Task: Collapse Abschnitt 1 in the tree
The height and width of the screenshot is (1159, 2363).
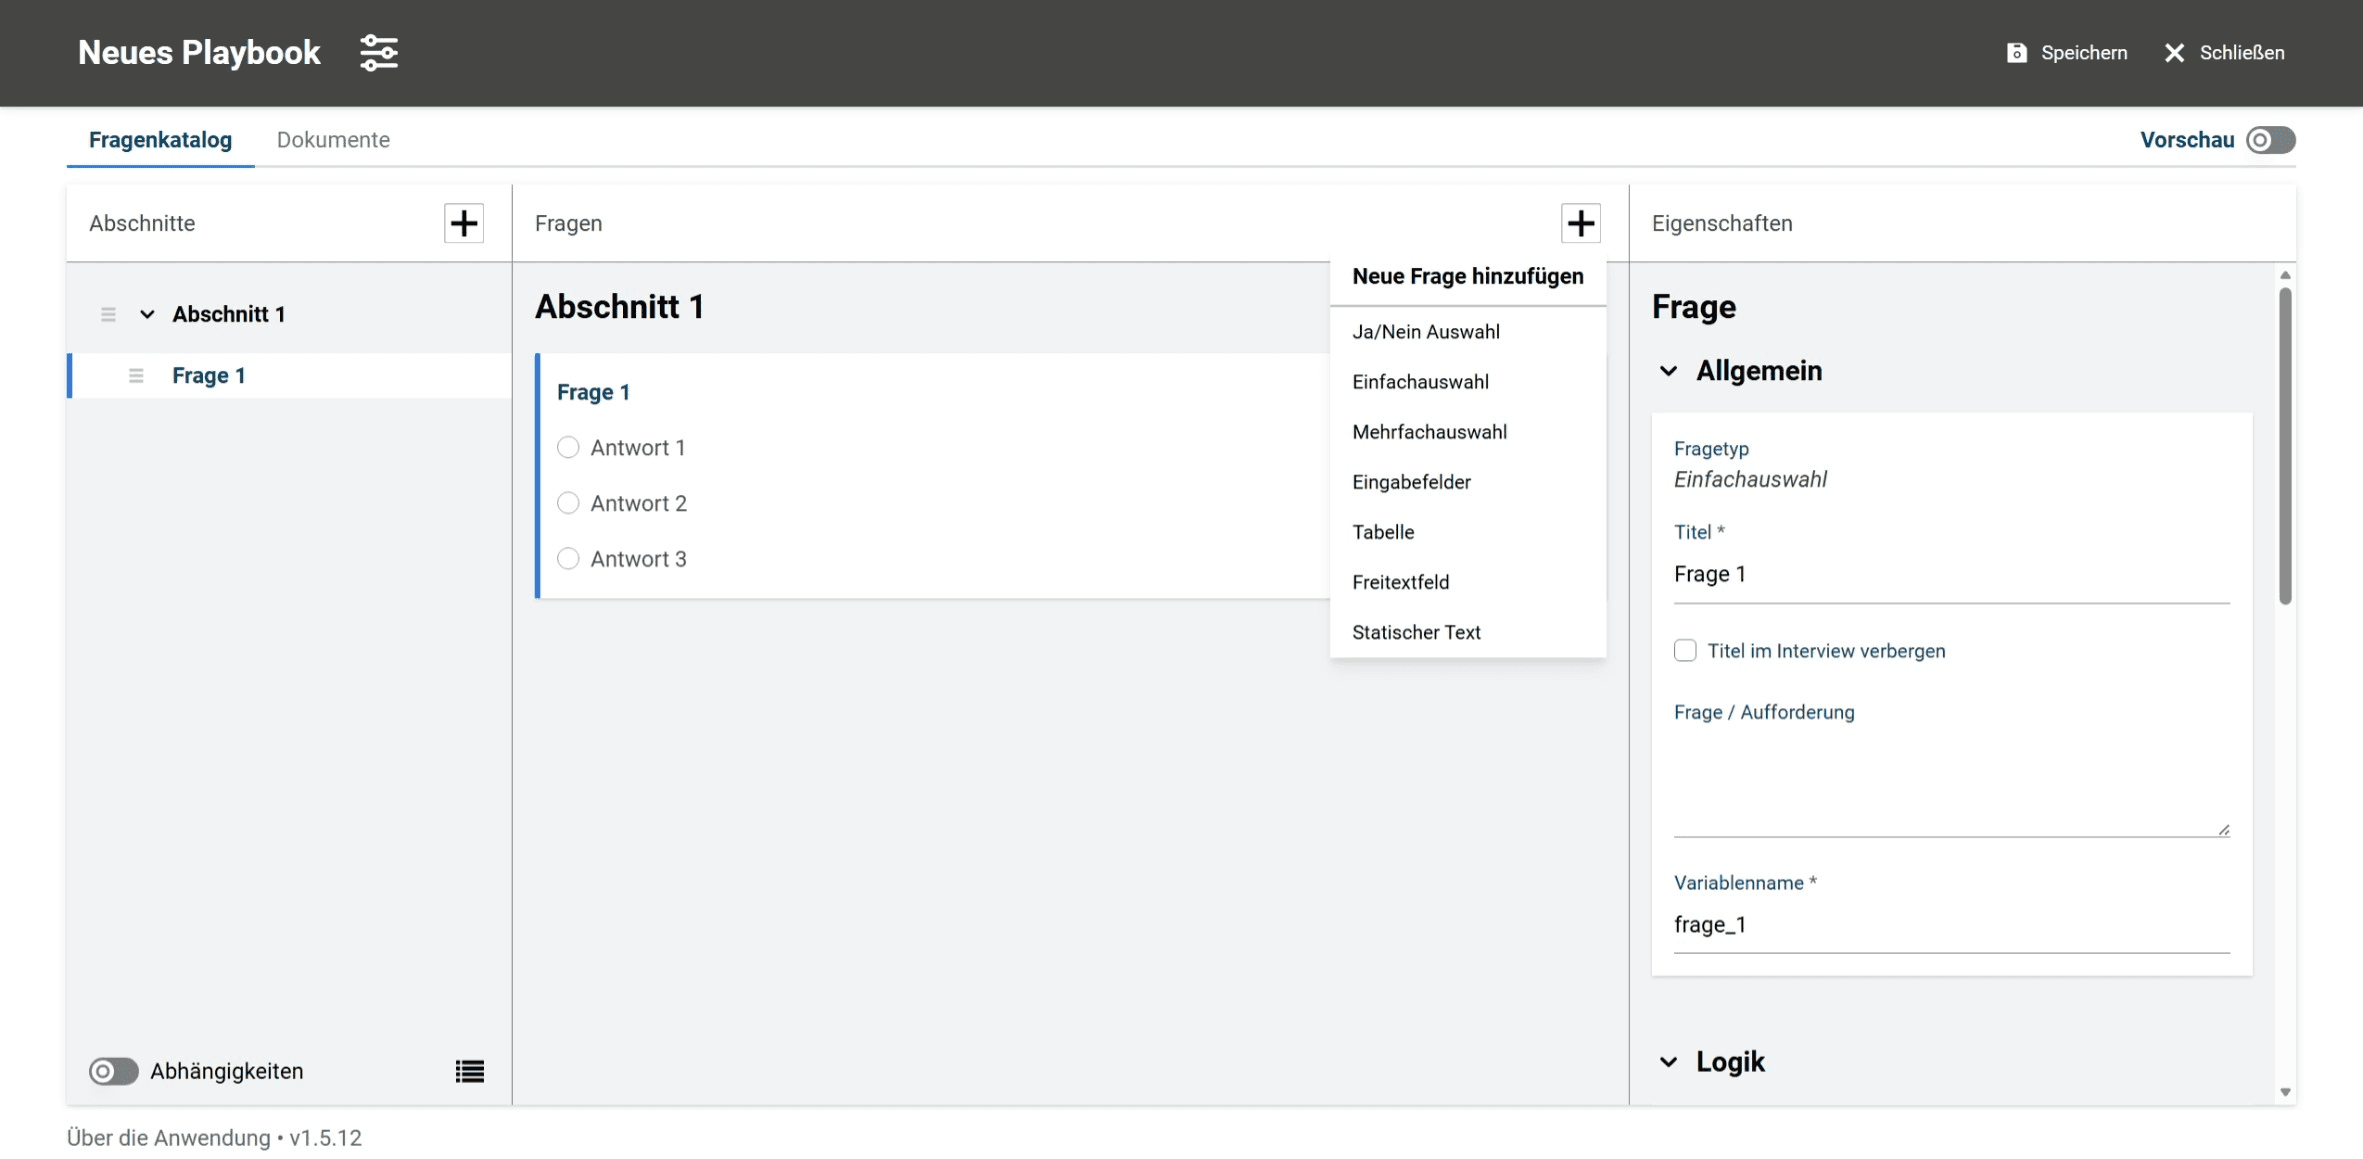Action: (147, 314)
